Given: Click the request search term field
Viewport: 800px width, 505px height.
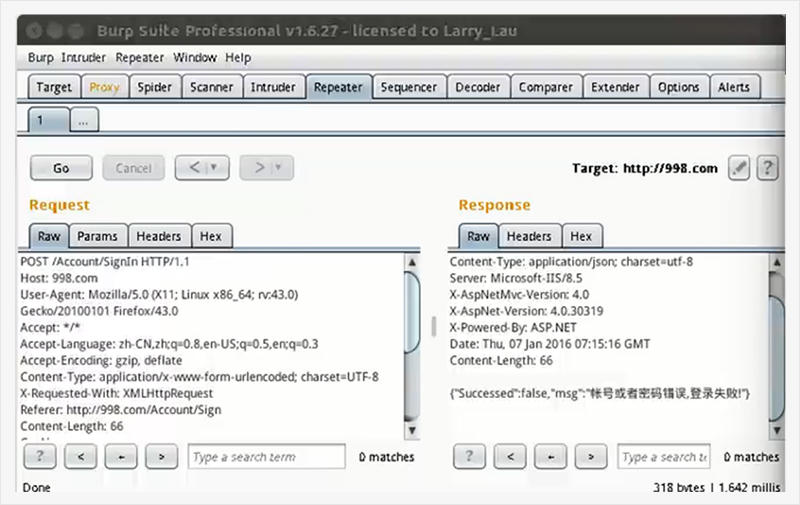Looking at the screenshot, I should pyautogui.click(x=267, y=456).
